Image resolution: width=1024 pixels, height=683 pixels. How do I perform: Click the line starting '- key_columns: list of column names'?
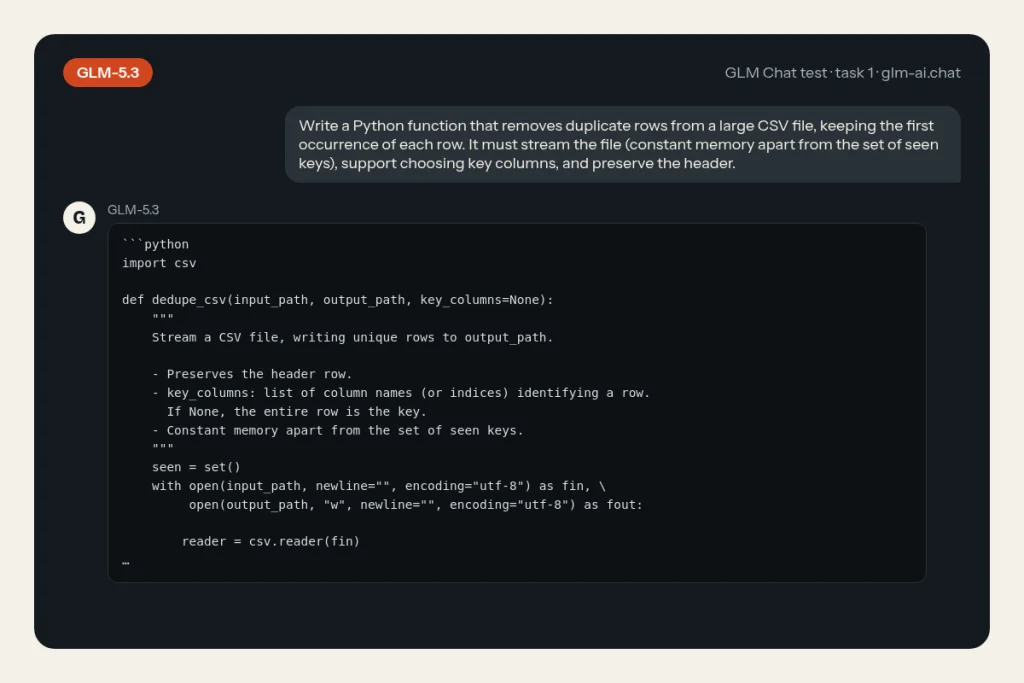pos(400,393)
